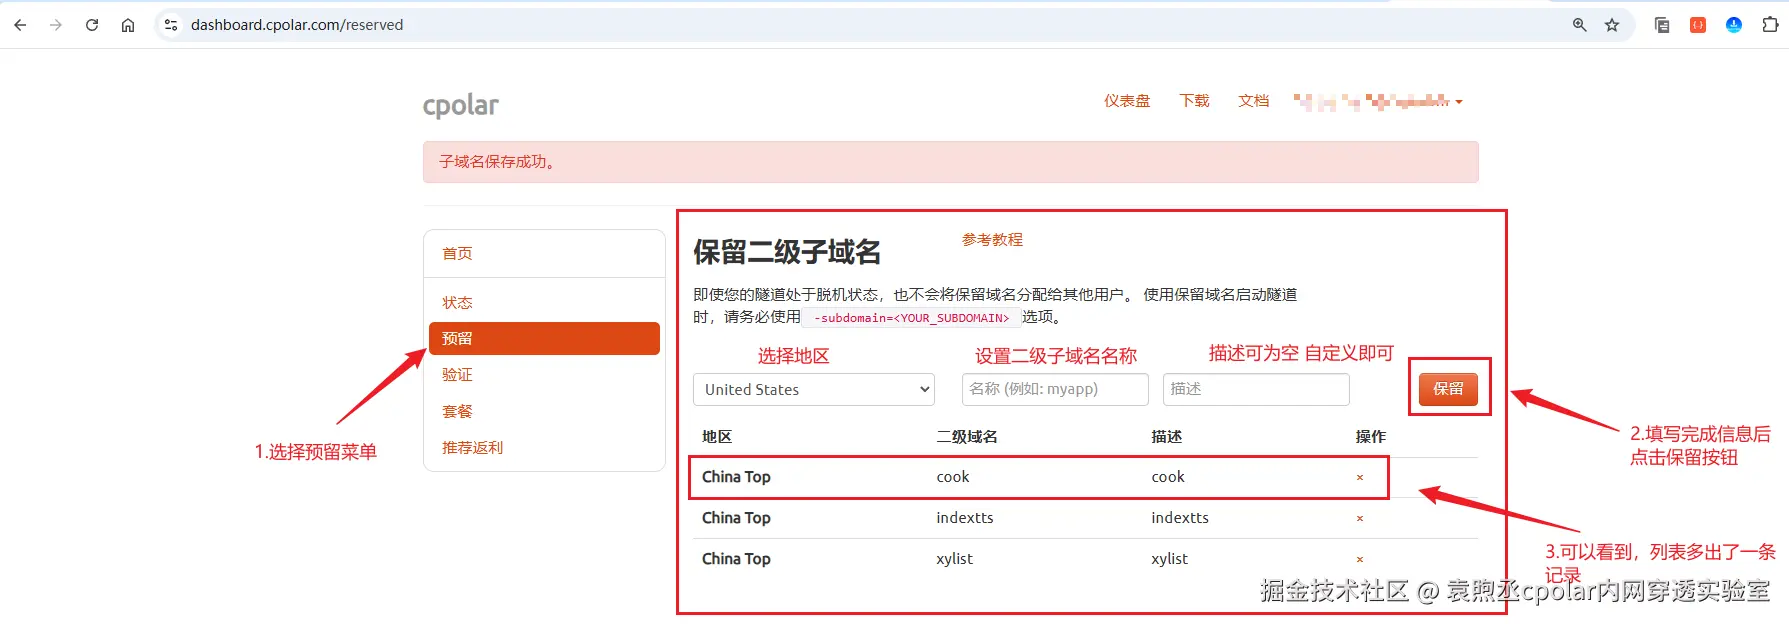The height and width of the screenshot is (624, 1789).
Task: Select the indextts subdomain name cell
Action: coord(965,518)
